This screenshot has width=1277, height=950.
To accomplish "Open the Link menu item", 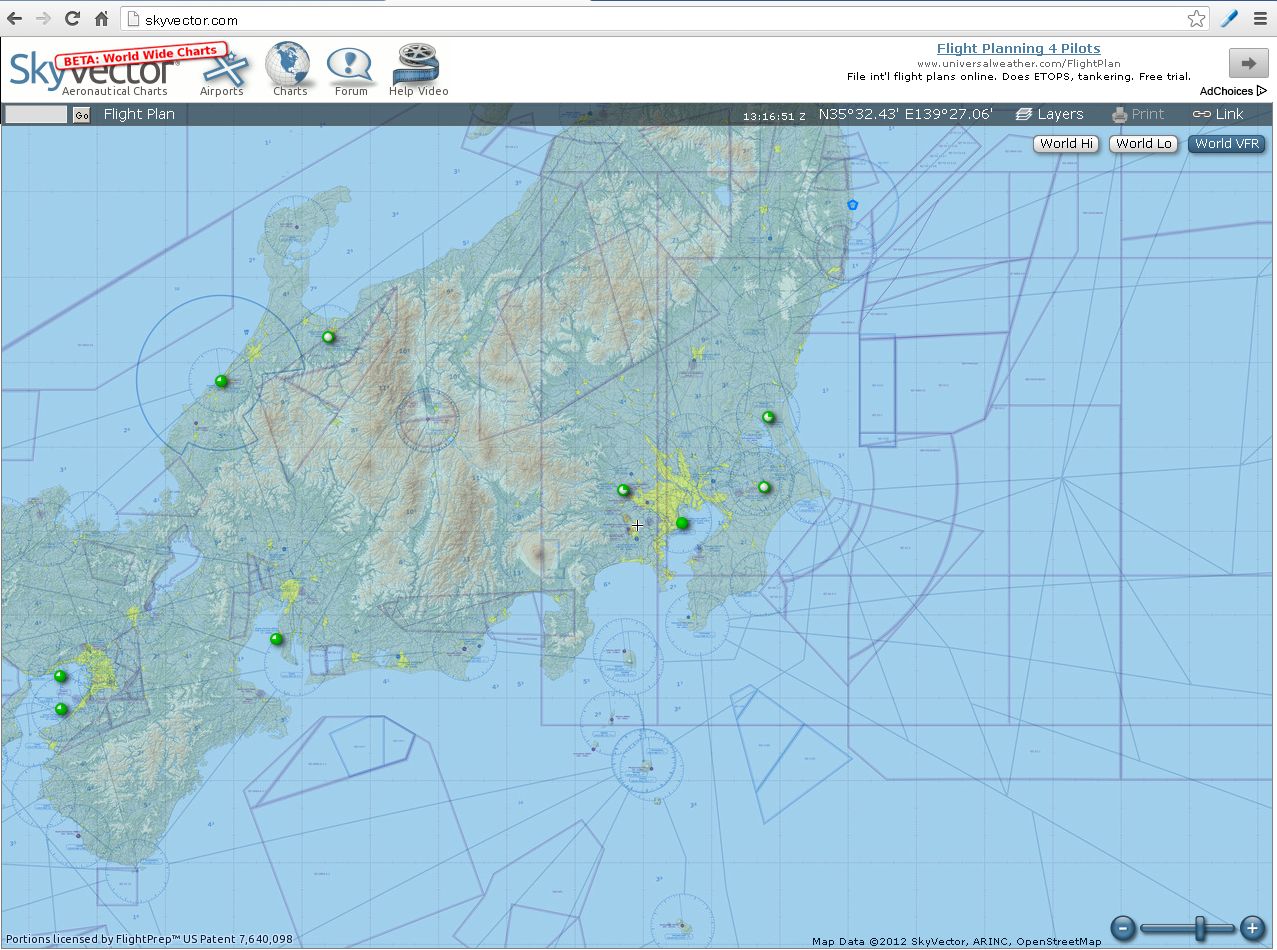I will point(1218,114).
